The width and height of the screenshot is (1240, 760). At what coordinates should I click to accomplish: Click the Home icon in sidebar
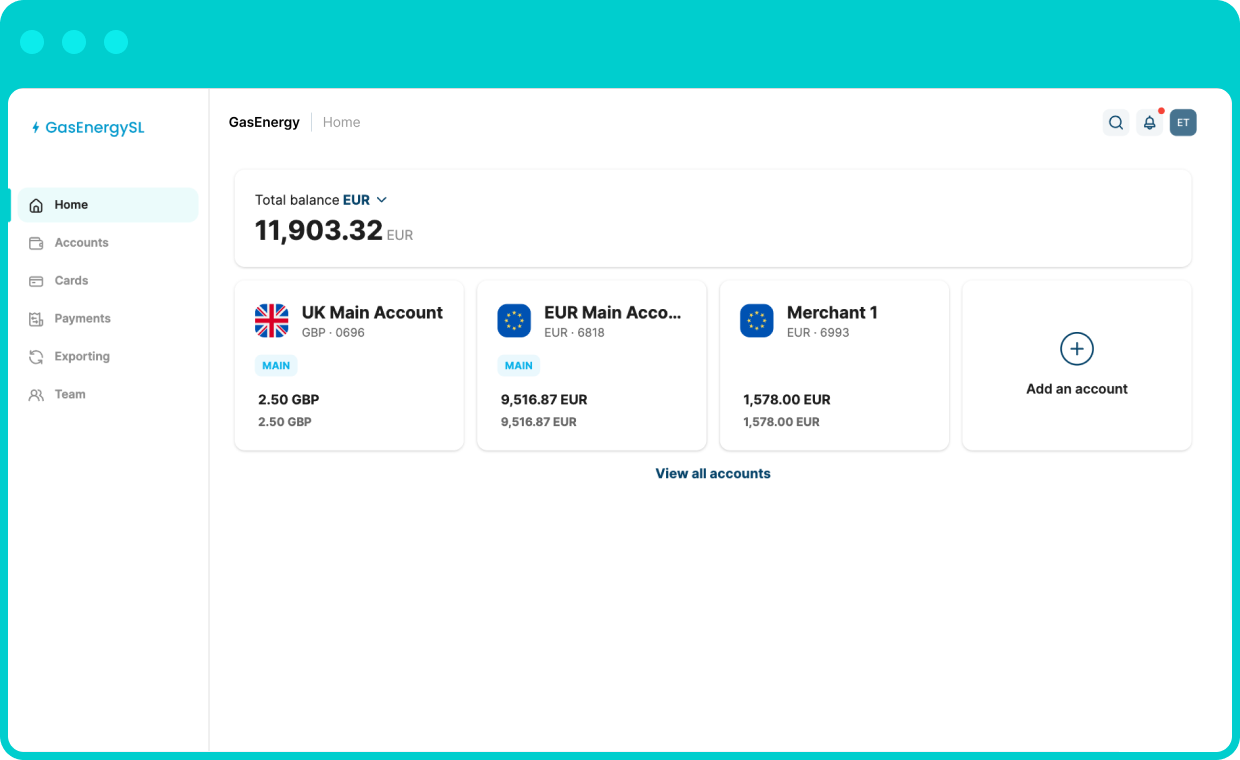(x=37, y=204)
